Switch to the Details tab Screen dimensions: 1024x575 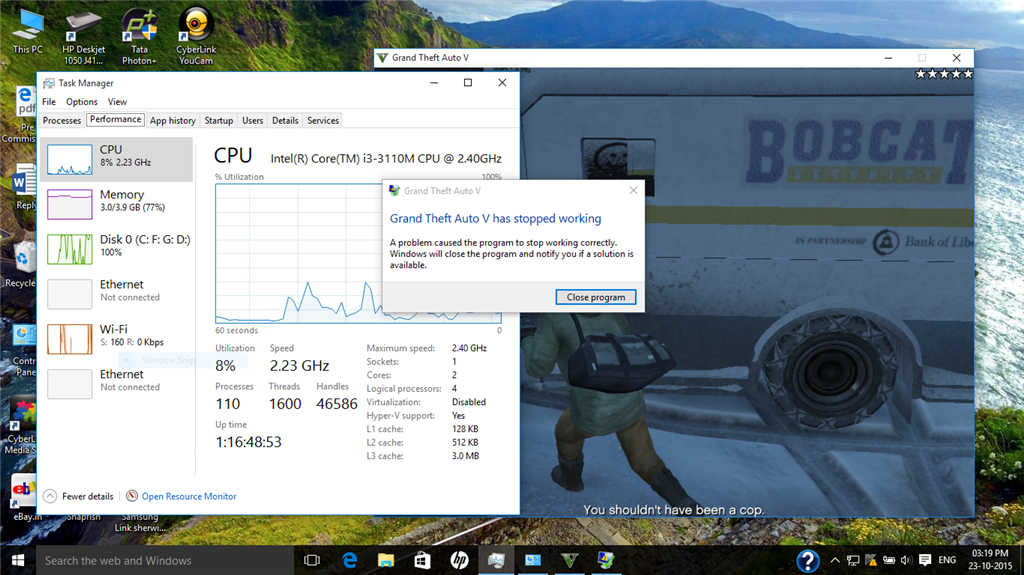click(285, 120)
